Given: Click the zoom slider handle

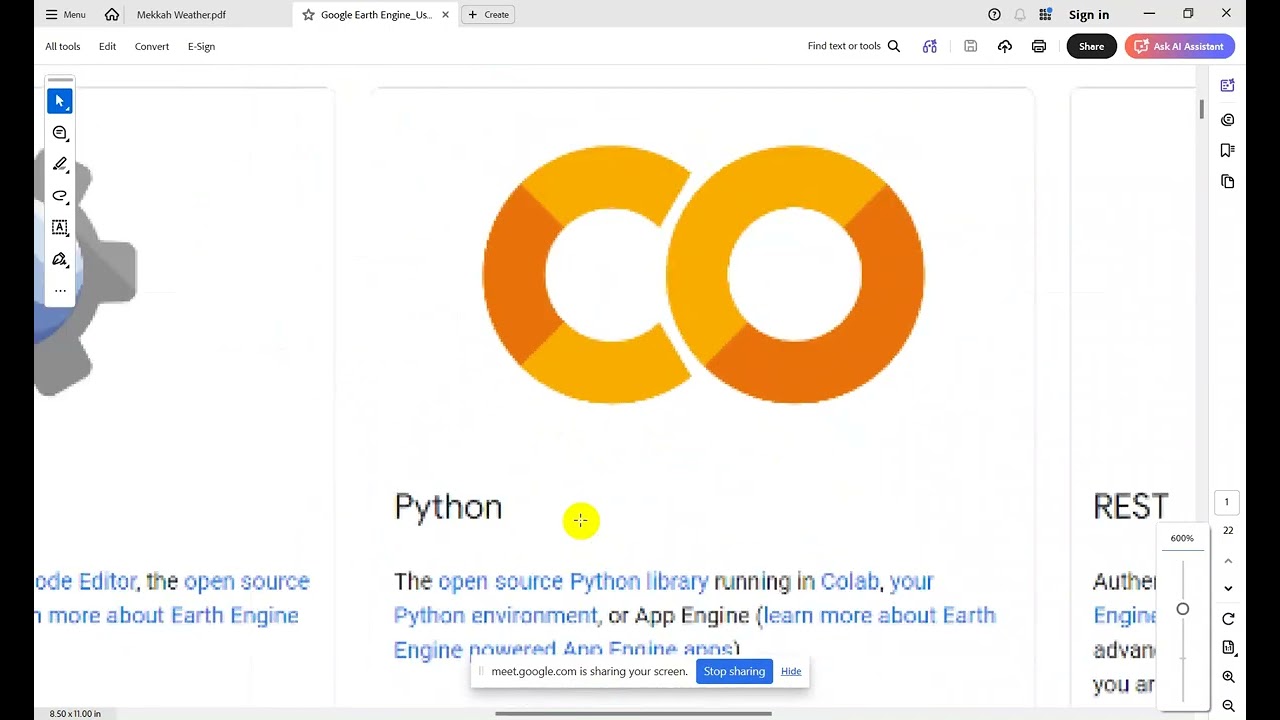Looking at the screenshot, I should 1183,609.
